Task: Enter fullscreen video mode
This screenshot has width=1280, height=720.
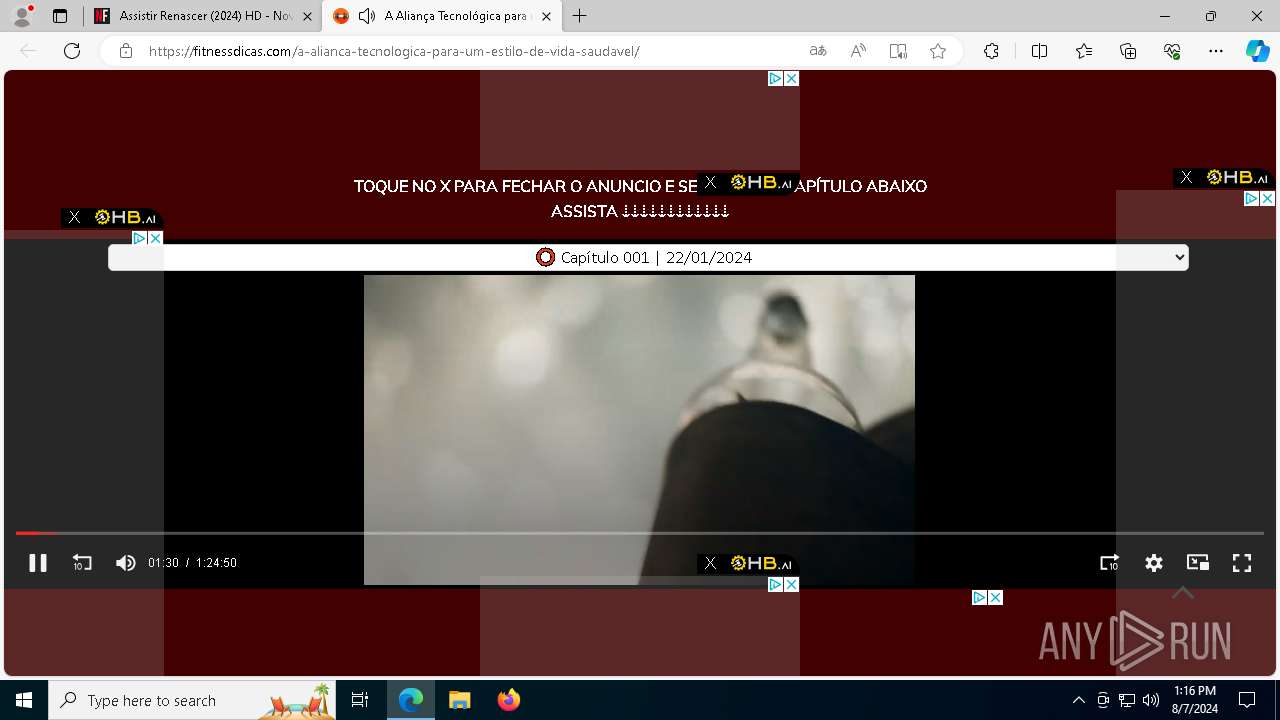Action: (x=1242, y=563)
